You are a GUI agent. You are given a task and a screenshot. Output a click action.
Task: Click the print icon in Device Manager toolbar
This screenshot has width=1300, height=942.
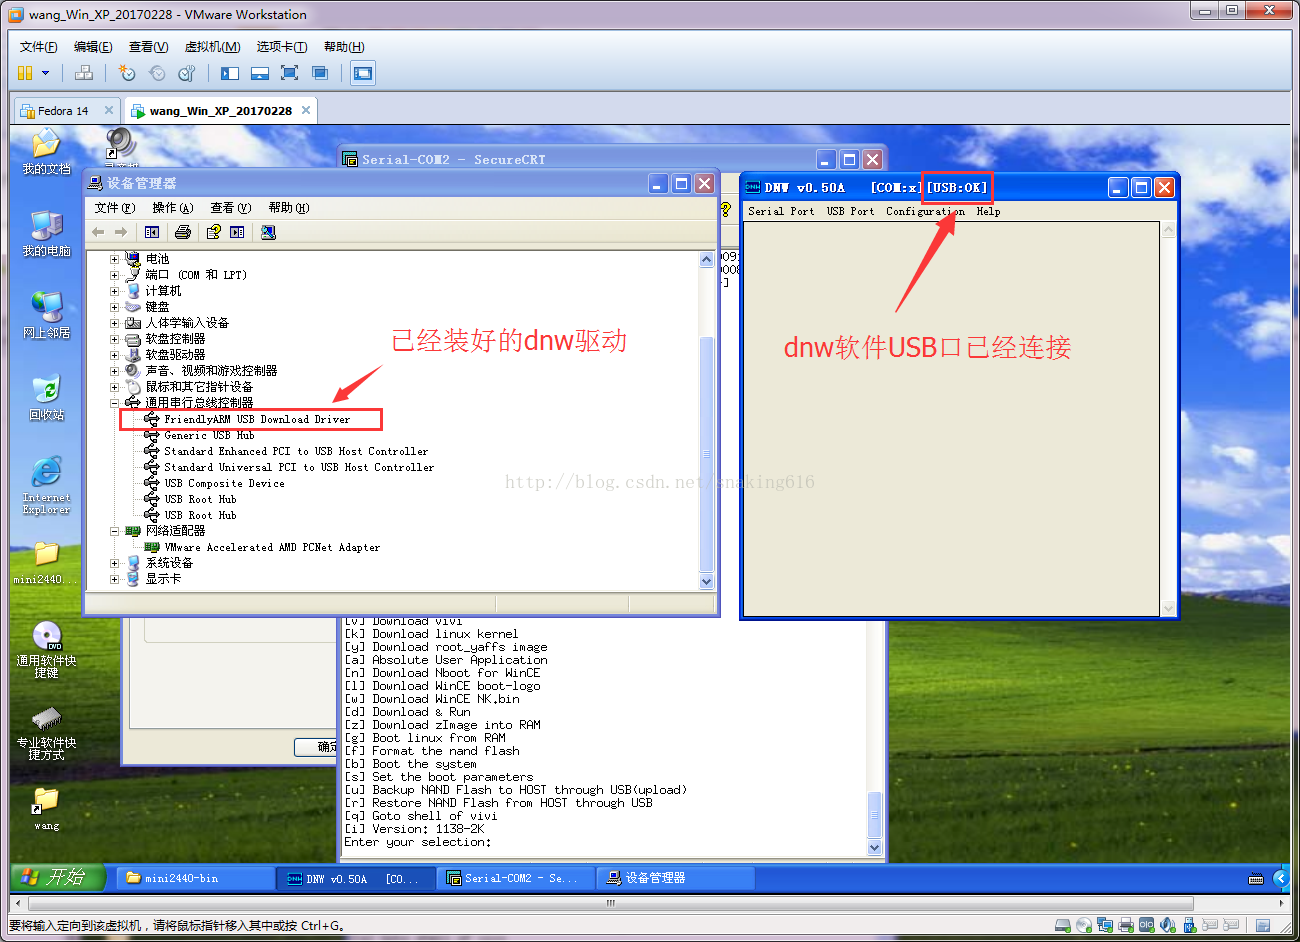pyautogui.click(x=183, y=232)
